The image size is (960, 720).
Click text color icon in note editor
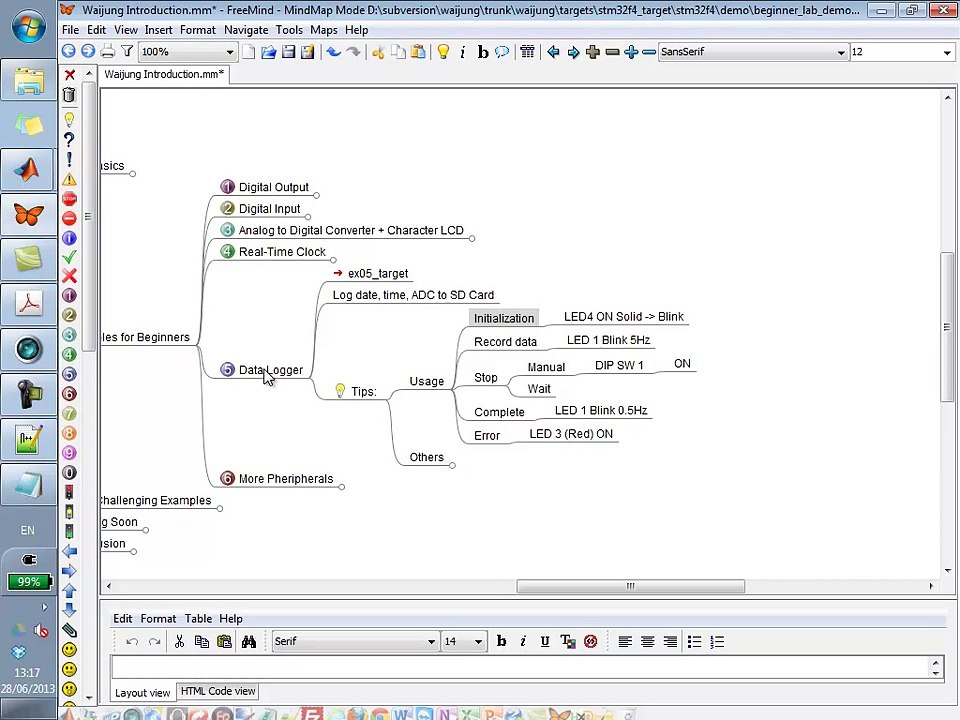click(568, 641)
